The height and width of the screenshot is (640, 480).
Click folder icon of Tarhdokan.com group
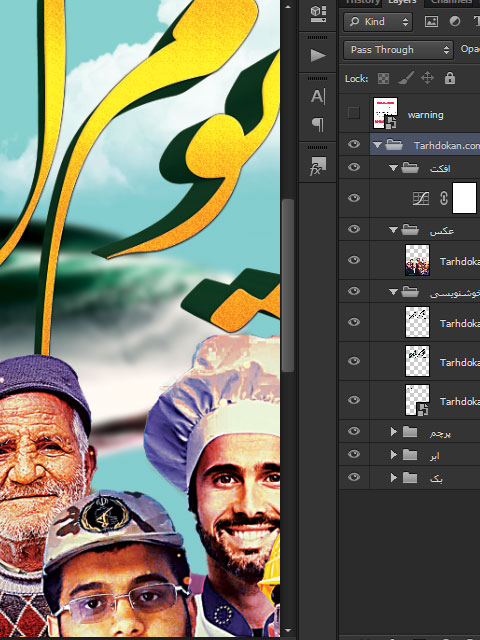coord(394,144)
